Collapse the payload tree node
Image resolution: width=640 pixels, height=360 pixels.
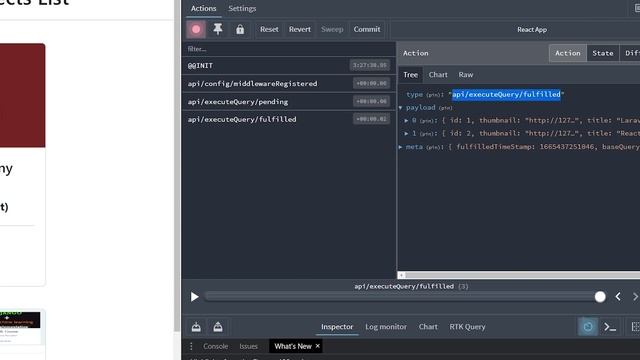tap(401, 108)
